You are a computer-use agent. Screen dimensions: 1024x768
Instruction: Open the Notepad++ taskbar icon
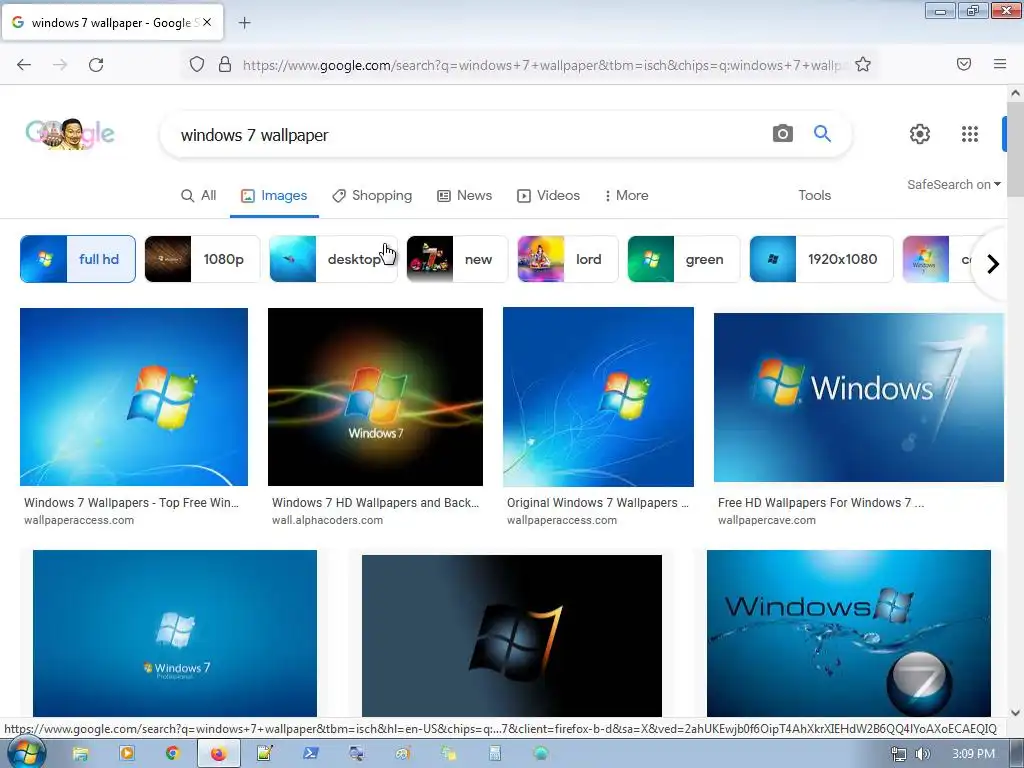(264, 754)
